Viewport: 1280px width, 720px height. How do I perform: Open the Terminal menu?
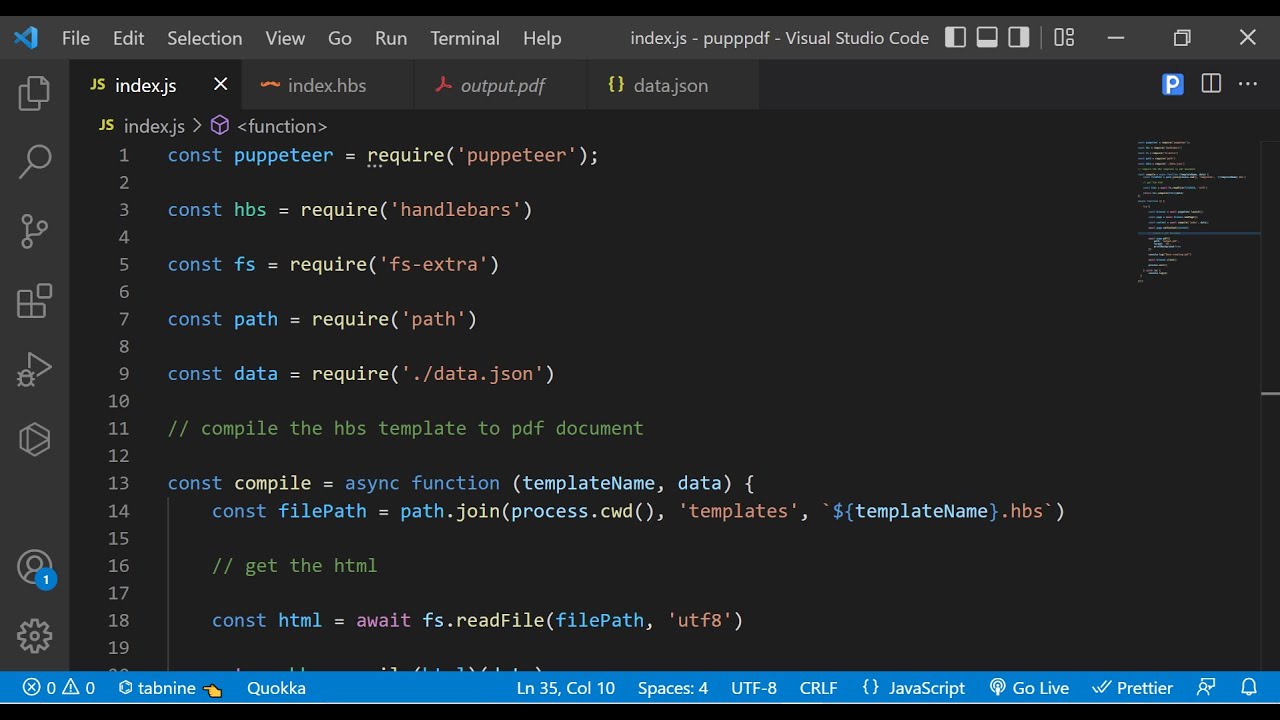click(464, 38)
